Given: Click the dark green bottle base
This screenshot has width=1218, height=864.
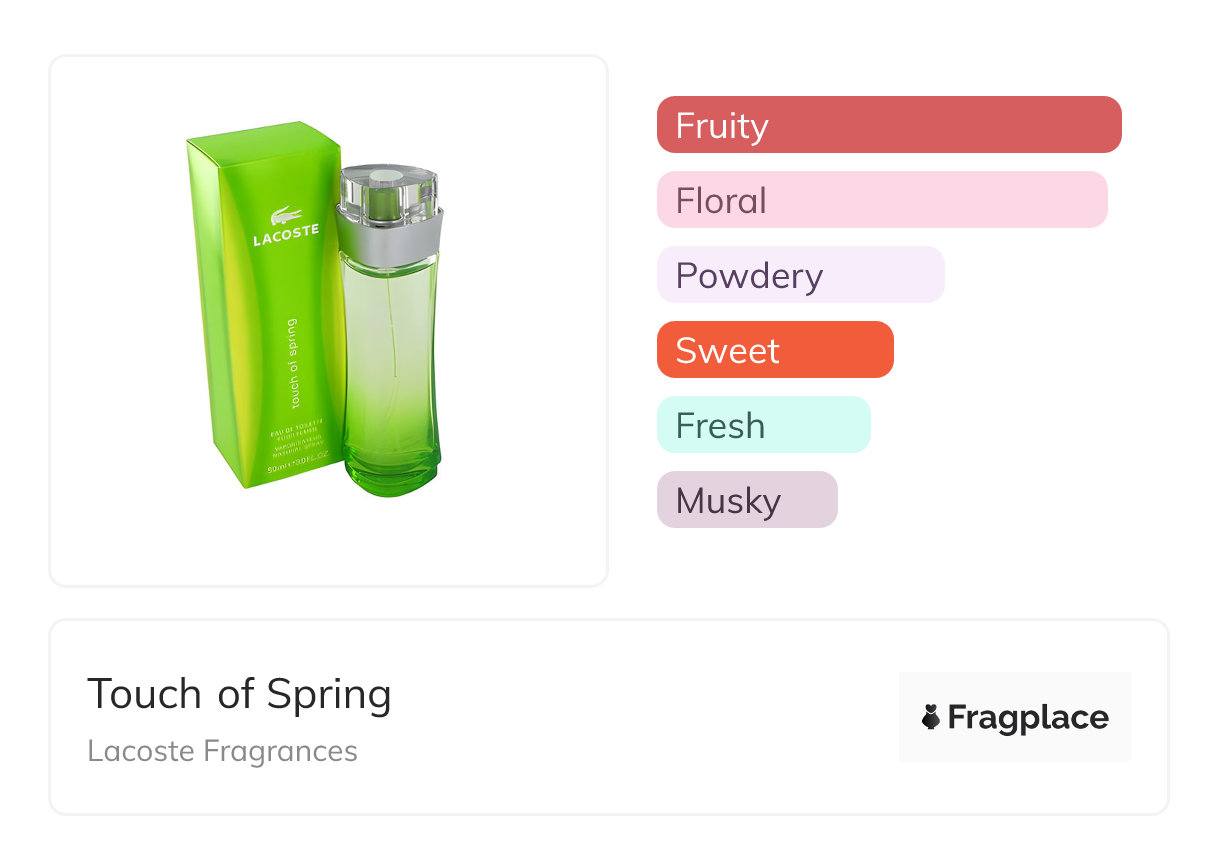Looking at the screenshot, I should [392, 476].
